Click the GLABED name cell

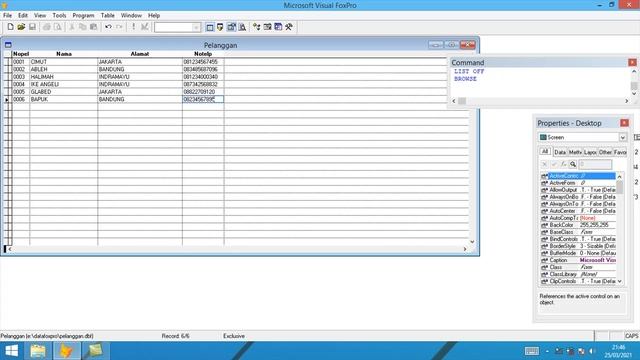pyautogui.click(x=64, y=92)
